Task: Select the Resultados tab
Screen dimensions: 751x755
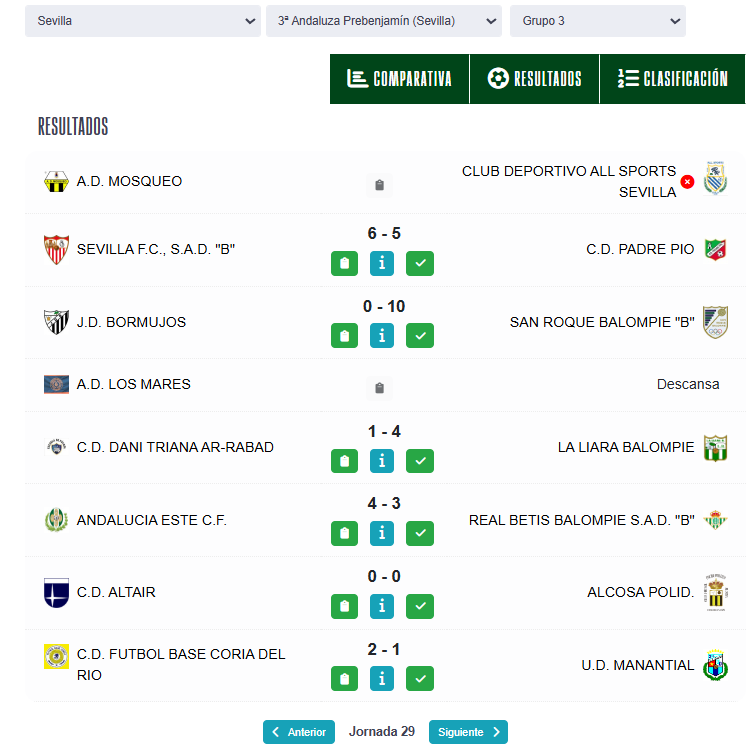Action: coord(534,79)
